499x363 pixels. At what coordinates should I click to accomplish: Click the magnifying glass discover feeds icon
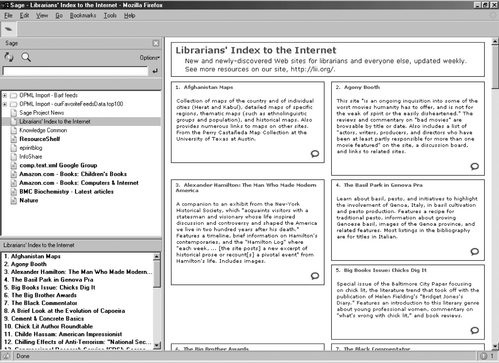[26, 57]
